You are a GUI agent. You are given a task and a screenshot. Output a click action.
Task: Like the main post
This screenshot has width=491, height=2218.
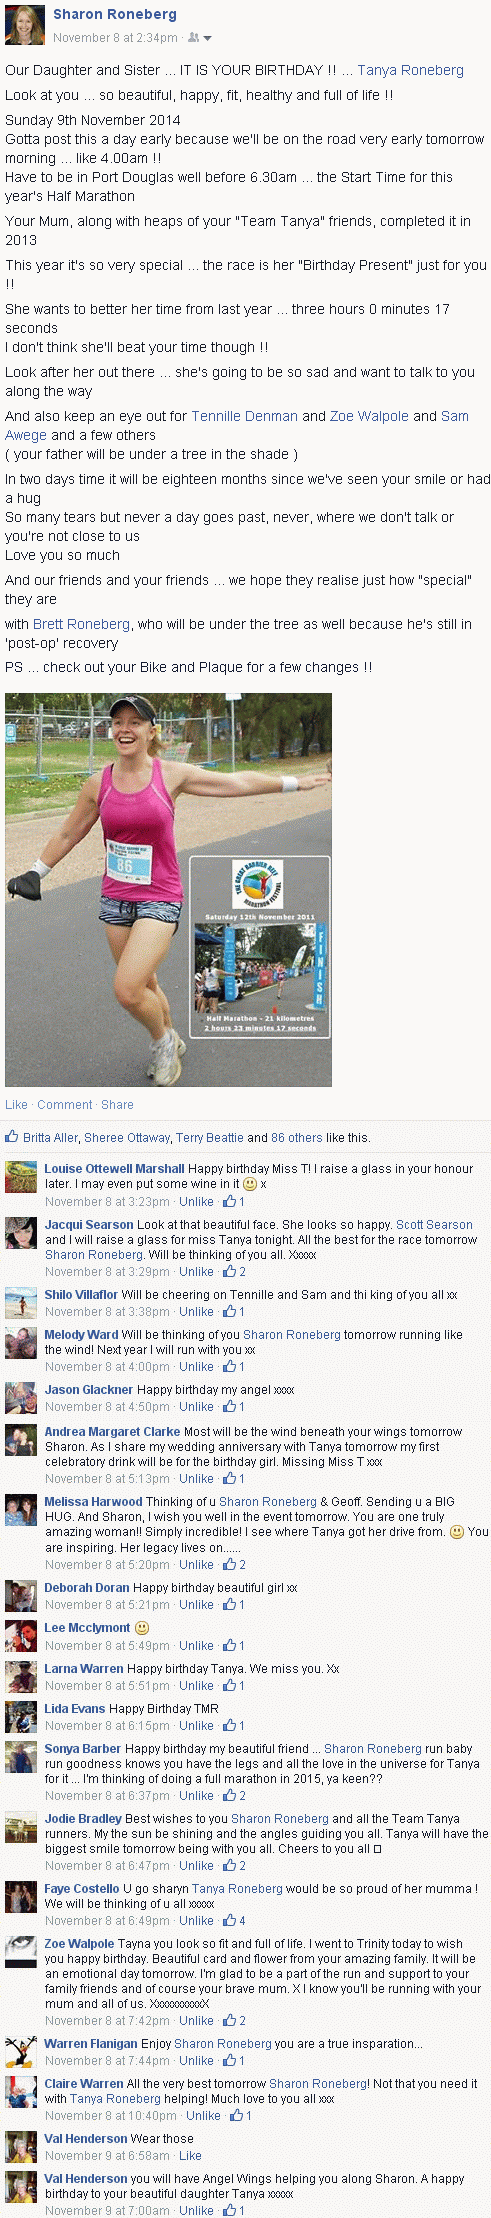[16, 1105]
